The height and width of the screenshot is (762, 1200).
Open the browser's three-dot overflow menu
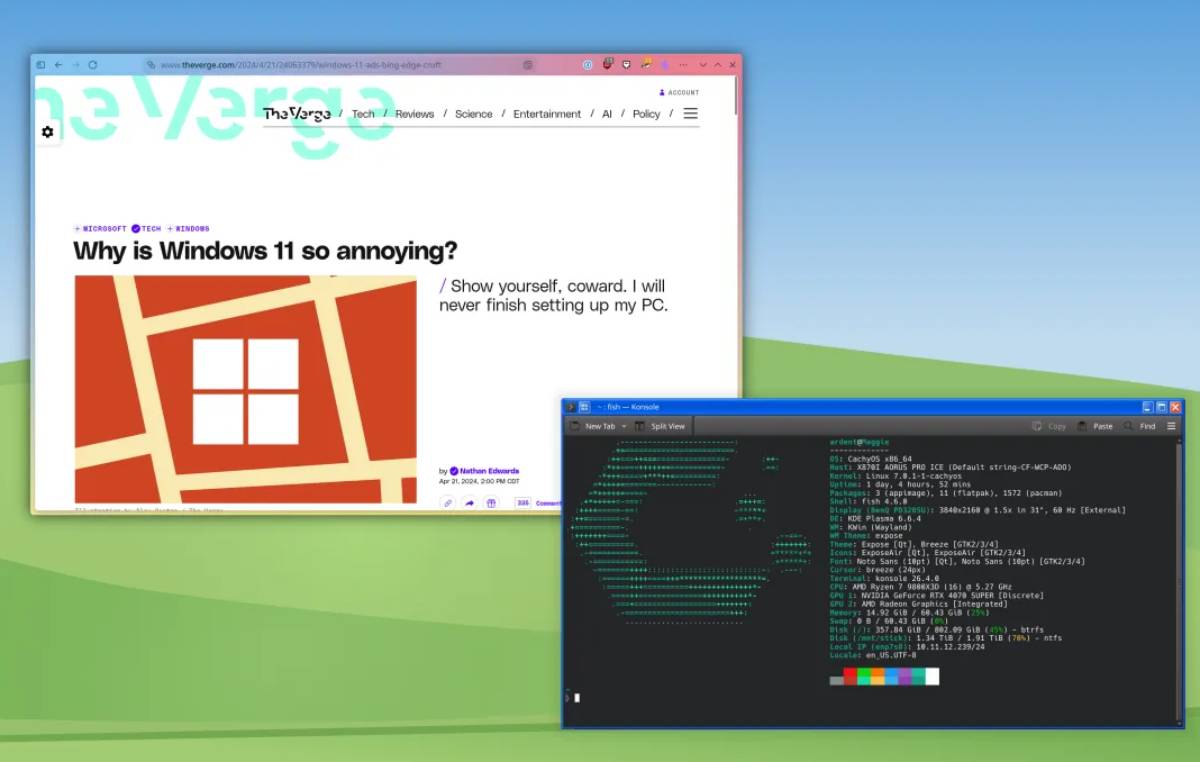click(683, 65)
